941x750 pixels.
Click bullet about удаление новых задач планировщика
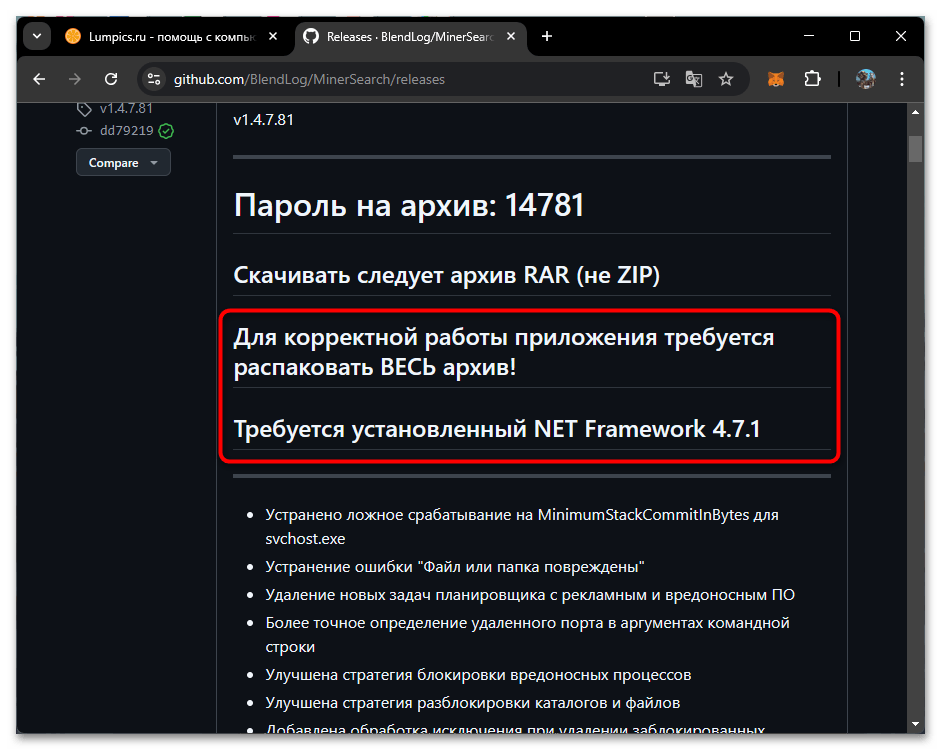tap(530, 595)
